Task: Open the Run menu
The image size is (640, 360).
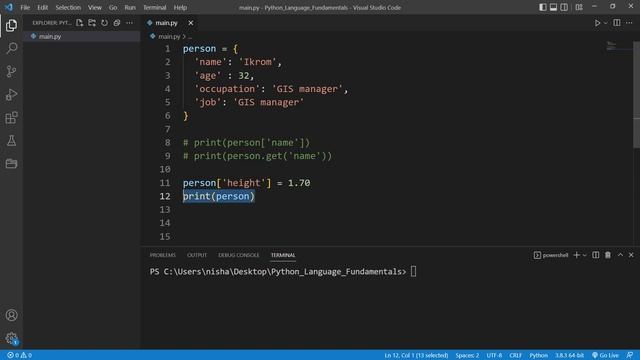Action: pos(130,7)
